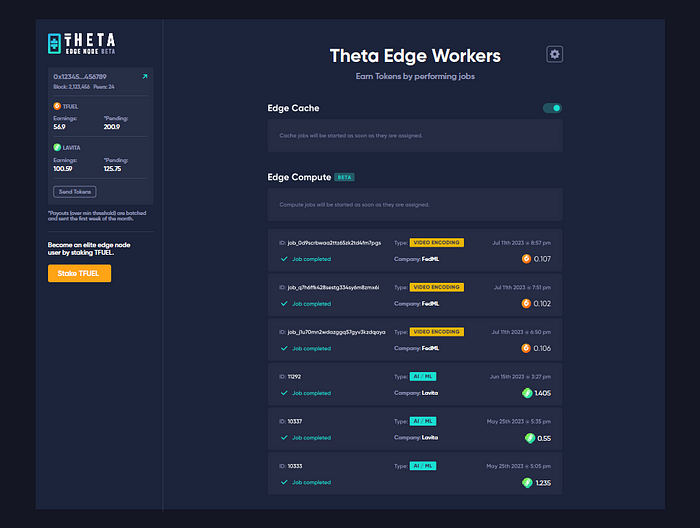Click Company FedML on the 0.107 job
This screenshot has width=700, height=528.
(417, 259)
